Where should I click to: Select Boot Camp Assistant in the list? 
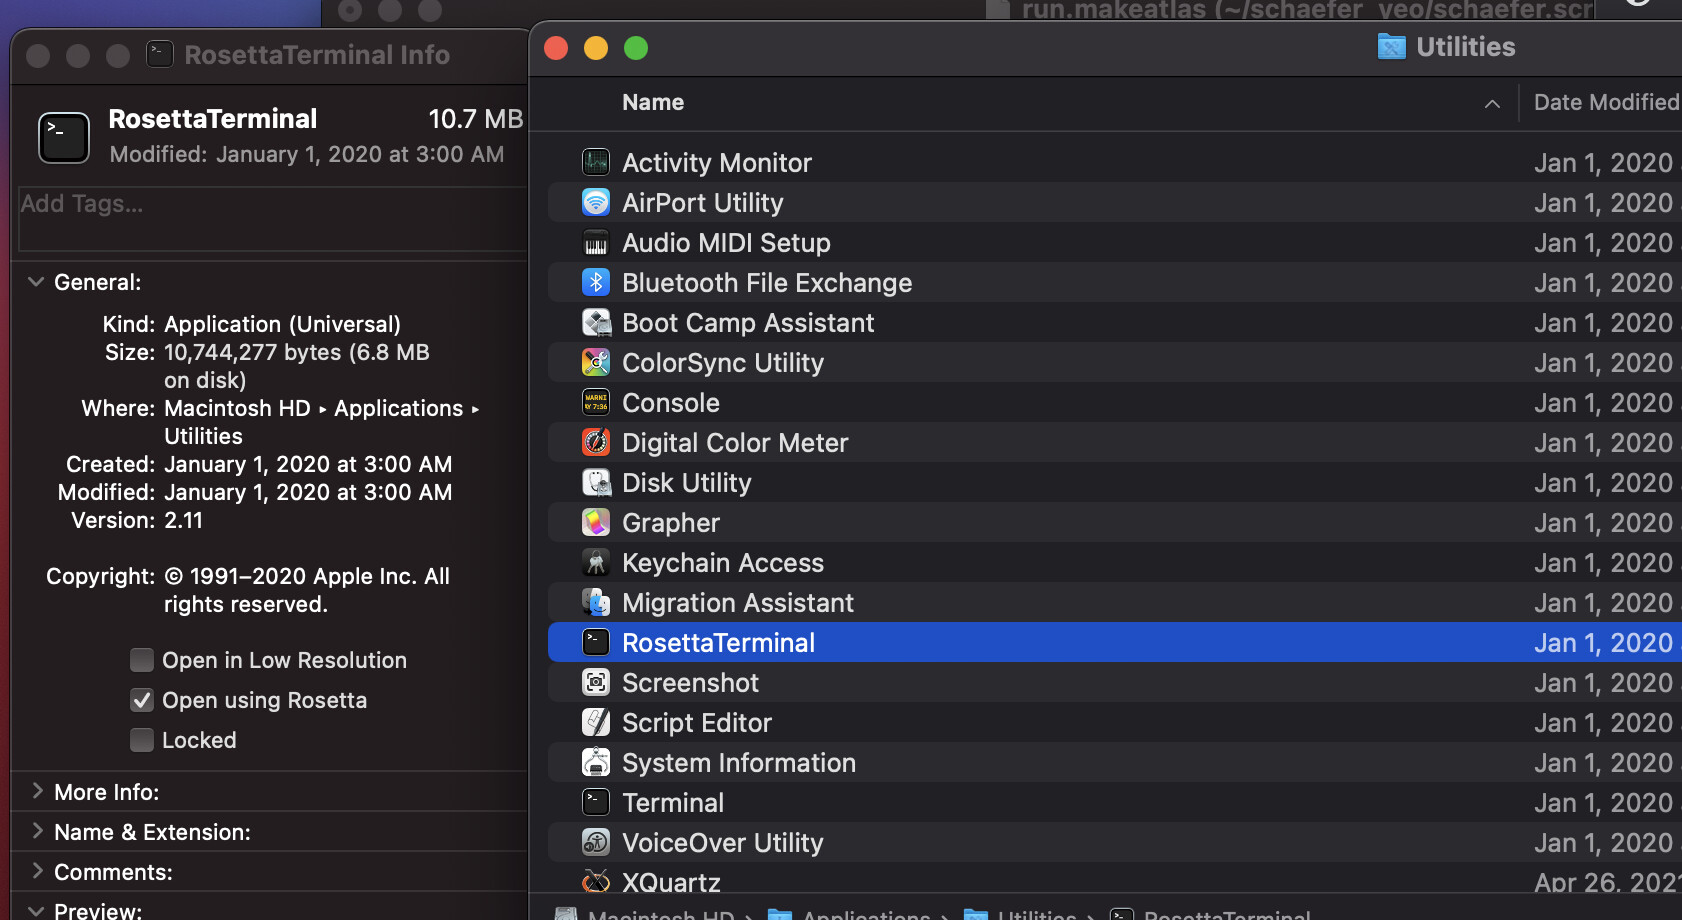(748, 322)
